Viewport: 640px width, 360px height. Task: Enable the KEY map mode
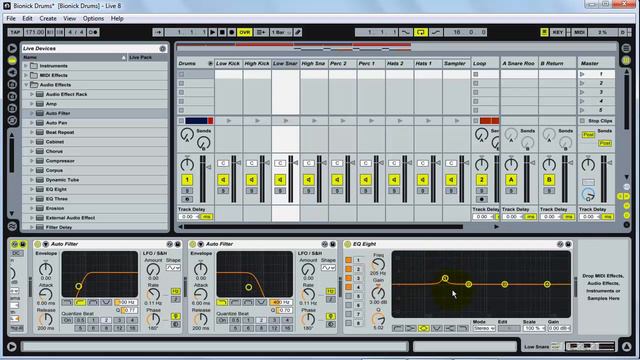coord(558,32)
